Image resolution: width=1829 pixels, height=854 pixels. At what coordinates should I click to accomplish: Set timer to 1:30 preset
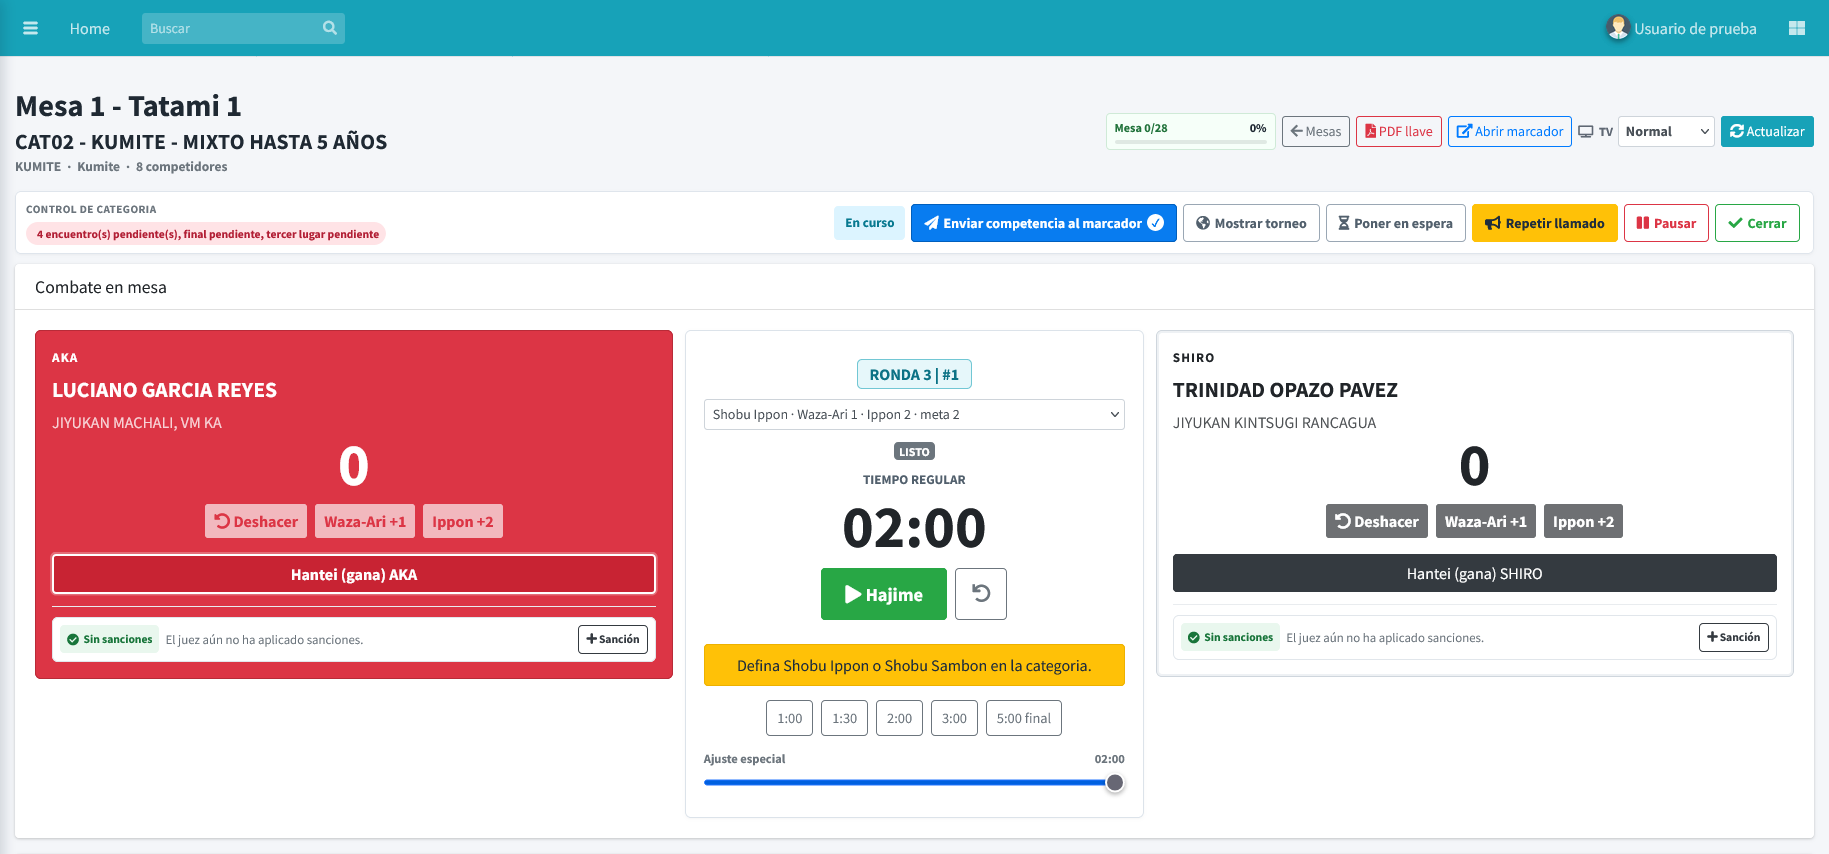pyautogui.click(x=845, y=718)
